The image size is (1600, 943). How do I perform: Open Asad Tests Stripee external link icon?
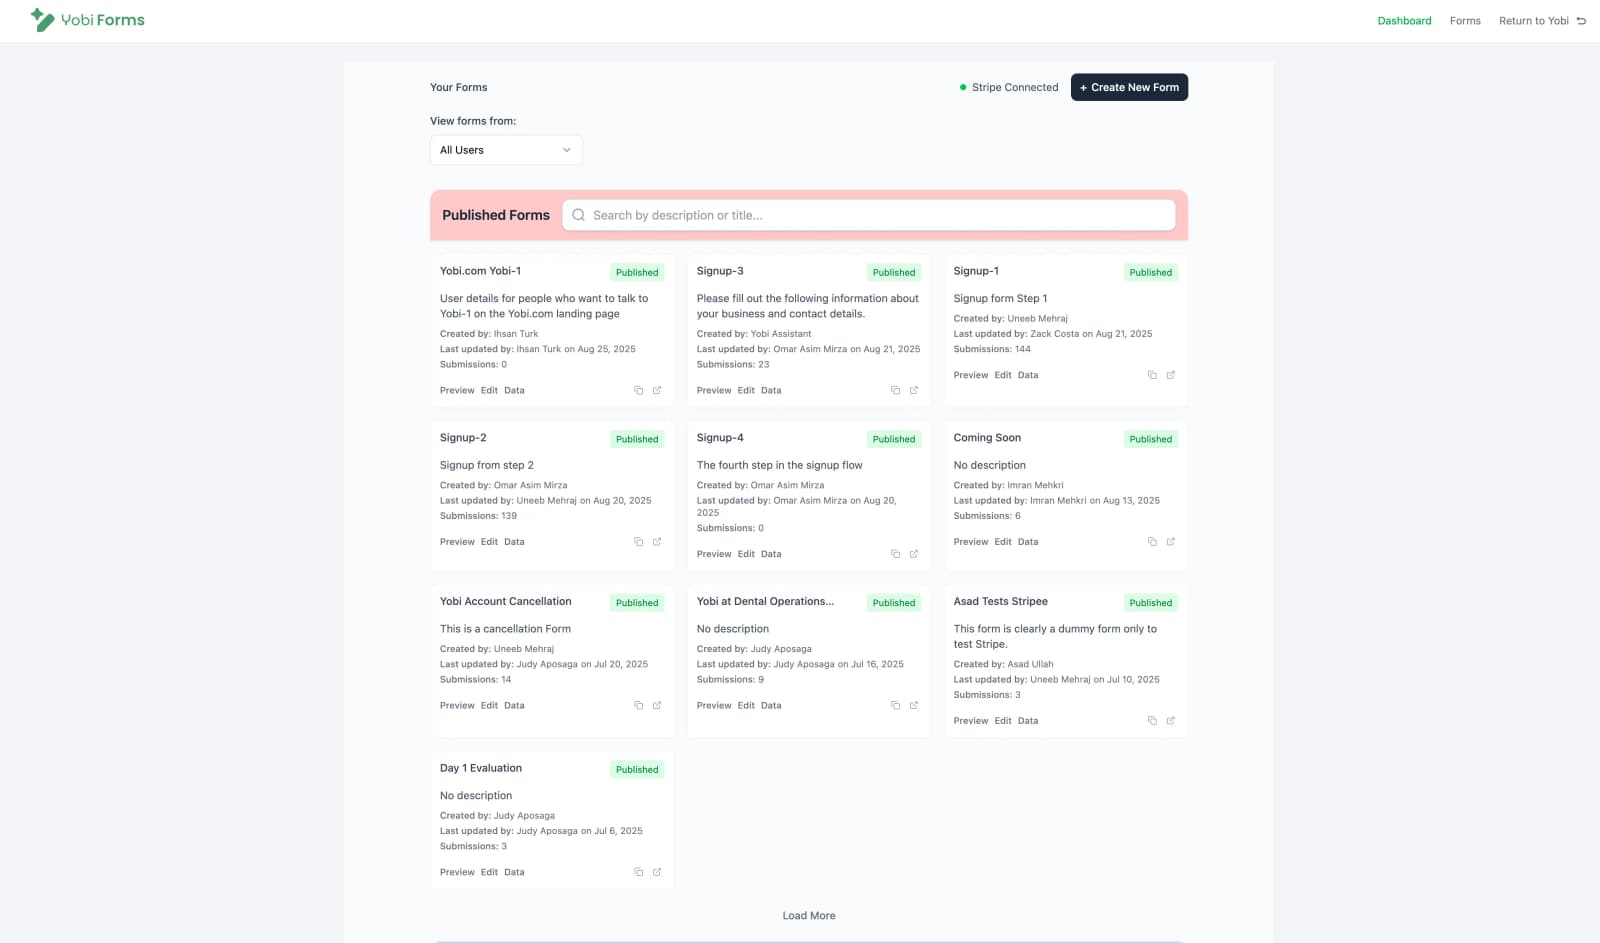(1170, 721)
